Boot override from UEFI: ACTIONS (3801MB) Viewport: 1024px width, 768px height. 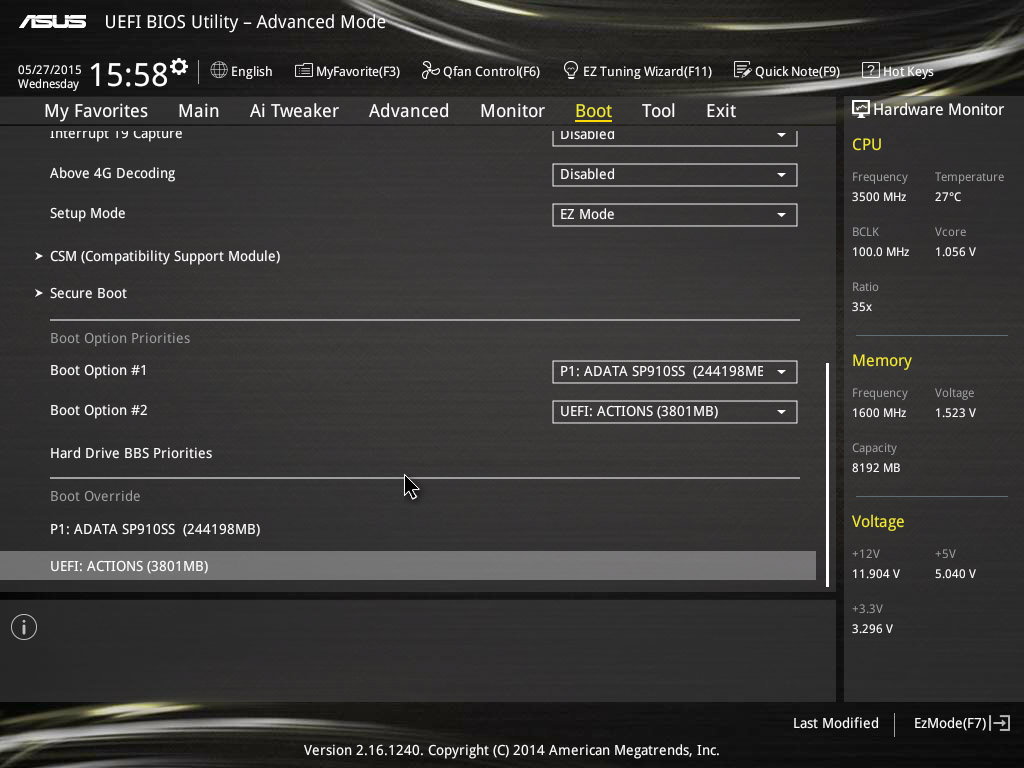coord(408,566)
